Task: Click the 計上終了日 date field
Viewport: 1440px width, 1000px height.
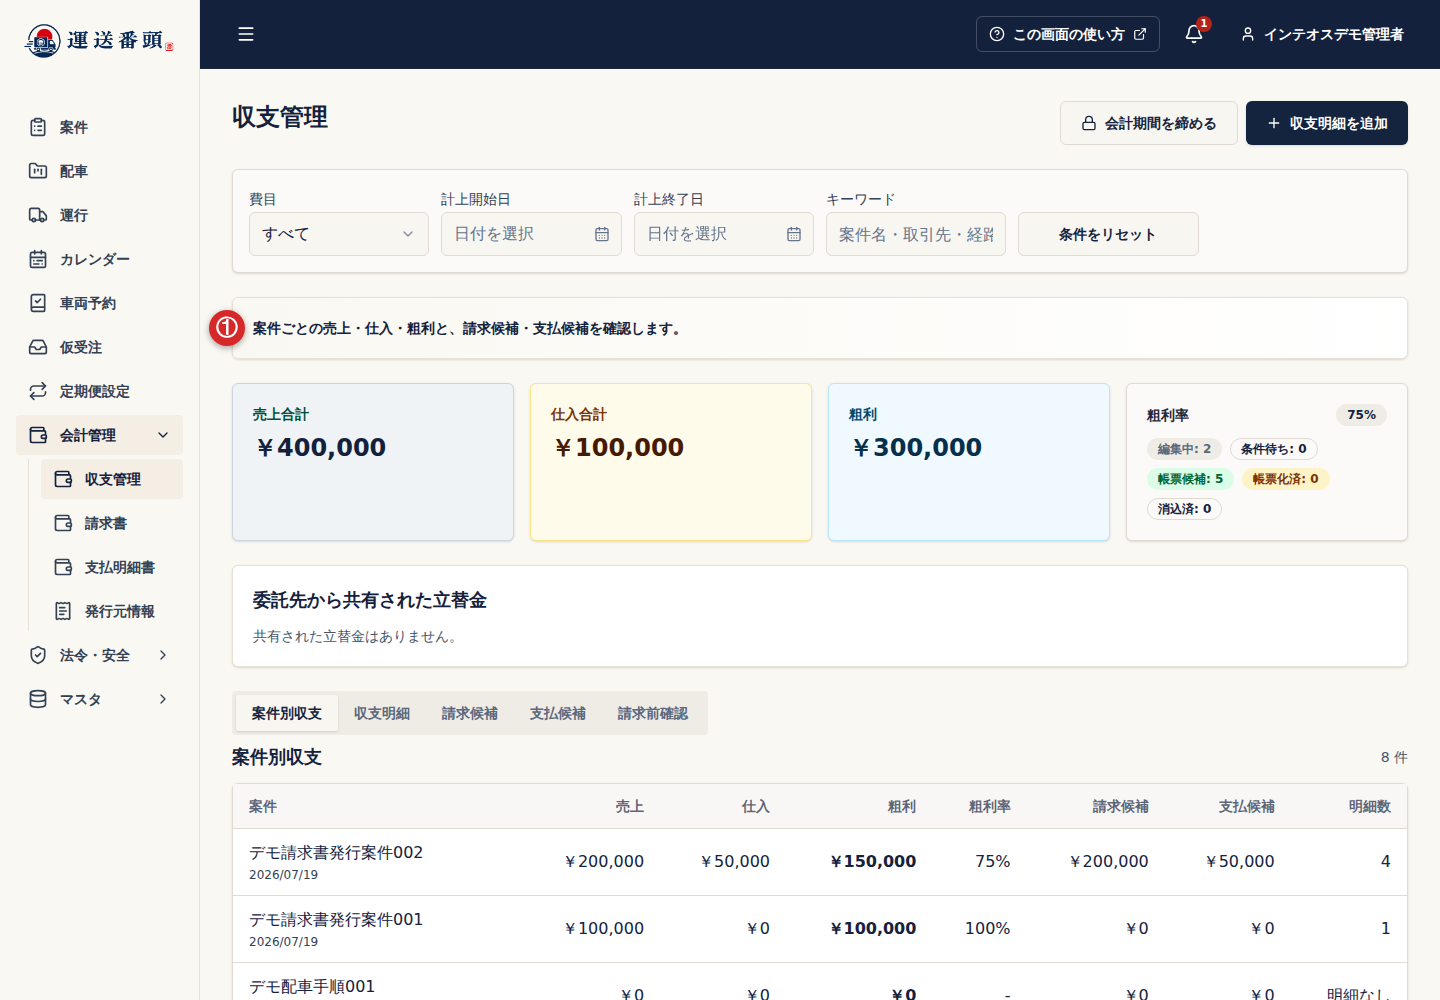Action: point(724,234)
